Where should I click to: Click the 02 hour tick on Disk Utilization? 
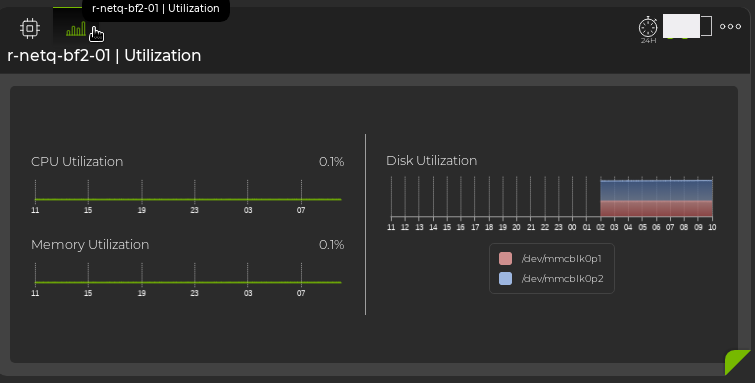click(x=600, y=227)
